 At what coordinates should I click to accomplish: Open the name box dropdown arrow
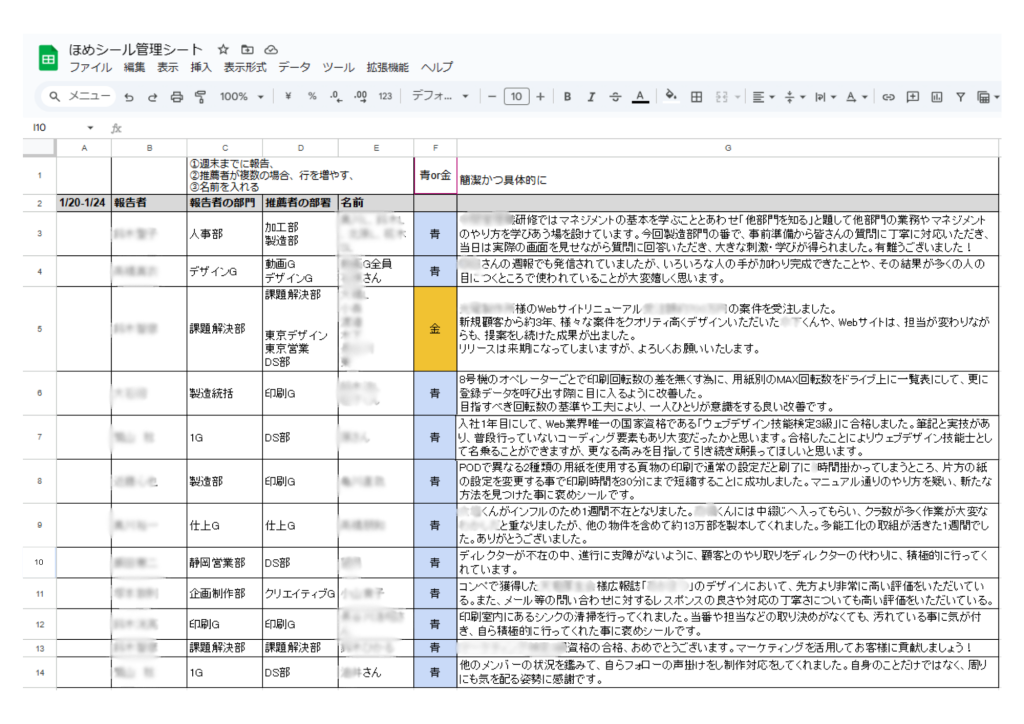click(90, 127)
